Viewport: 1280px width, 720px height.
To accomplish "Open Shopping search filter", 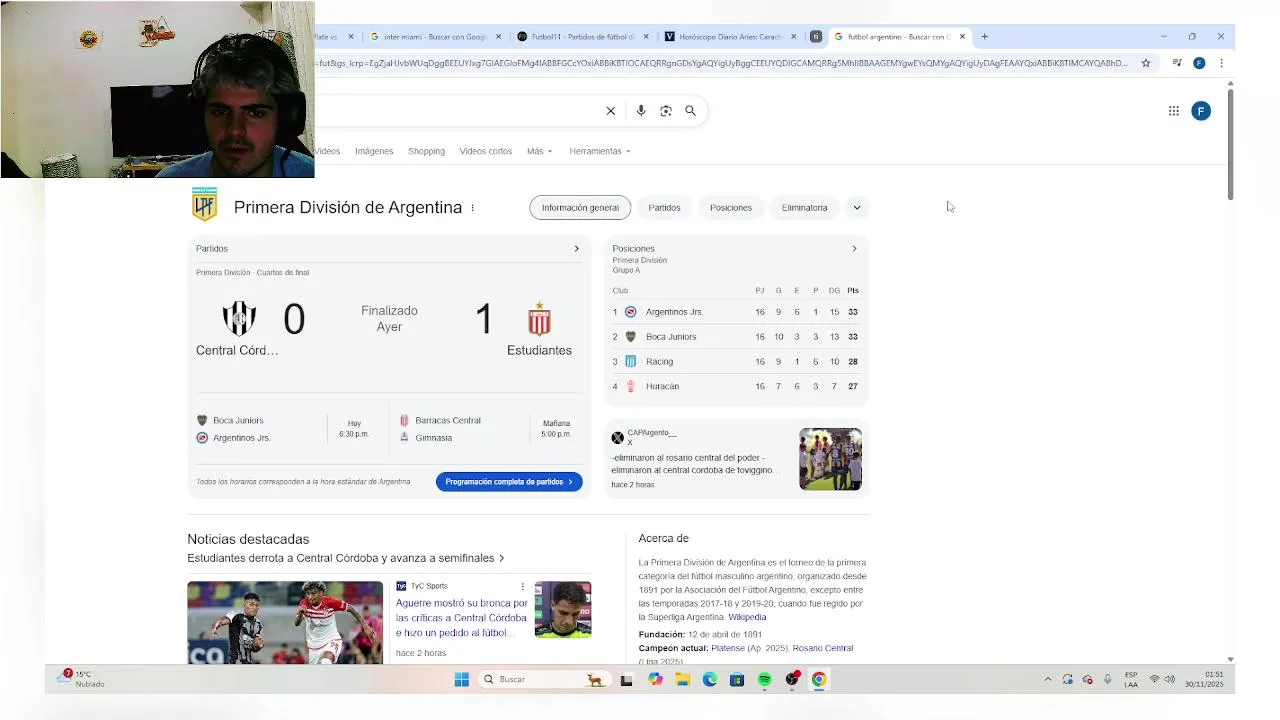I will (x=426, y=151).
